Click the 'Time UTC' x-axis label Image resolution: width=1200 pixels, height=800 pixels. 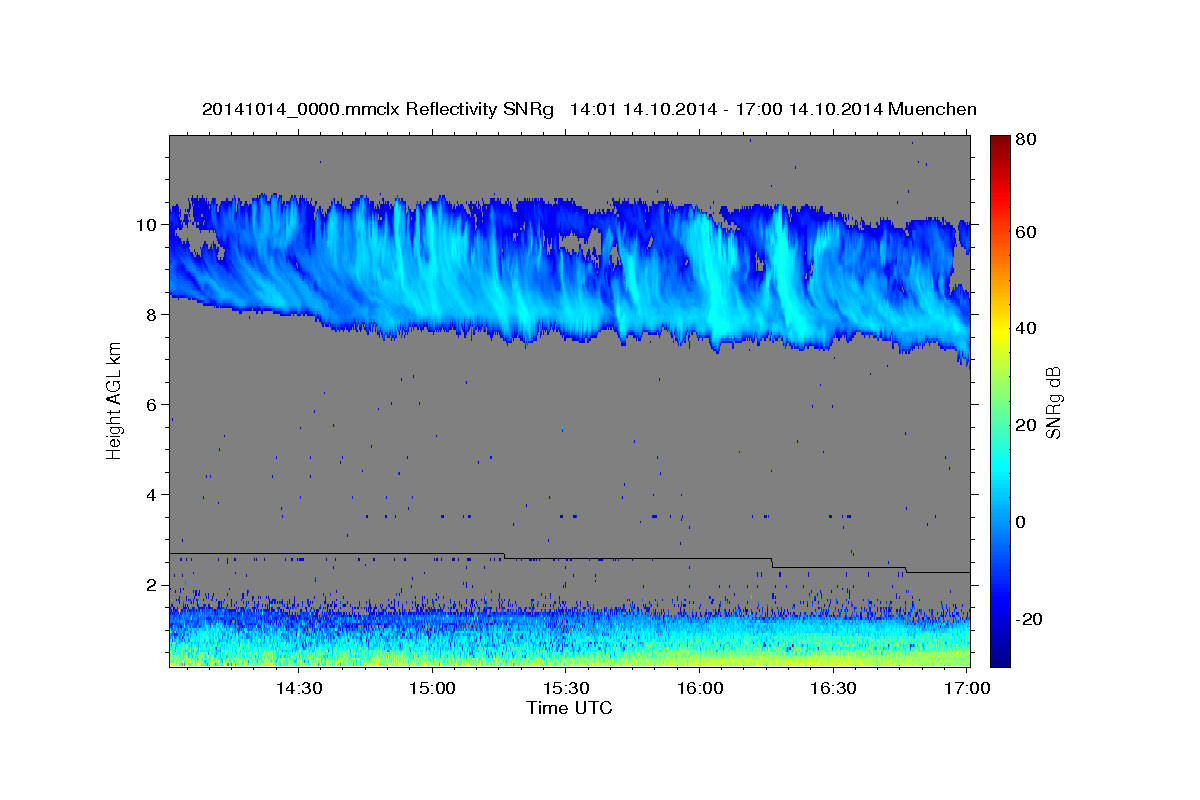coord(569,708)
